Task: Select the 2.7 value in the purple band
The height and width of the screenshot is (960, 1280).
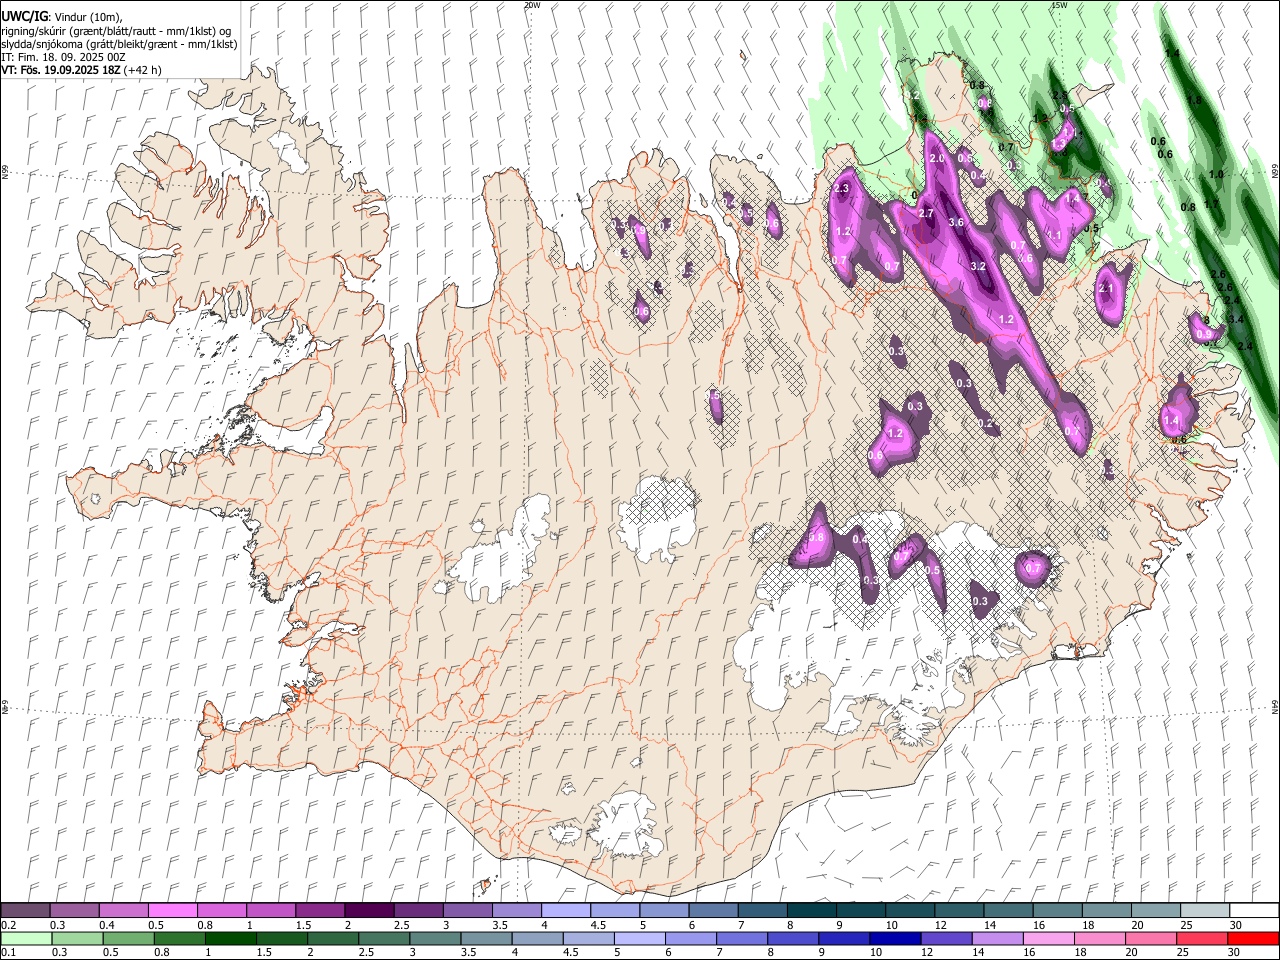Action: (x=926, y=213)
